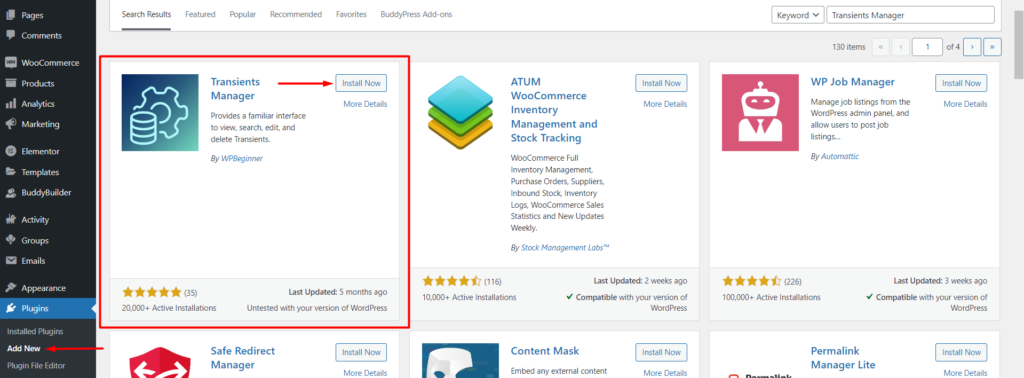
Task: Click ATUM plugin star rating
Action: pos(452,281)
